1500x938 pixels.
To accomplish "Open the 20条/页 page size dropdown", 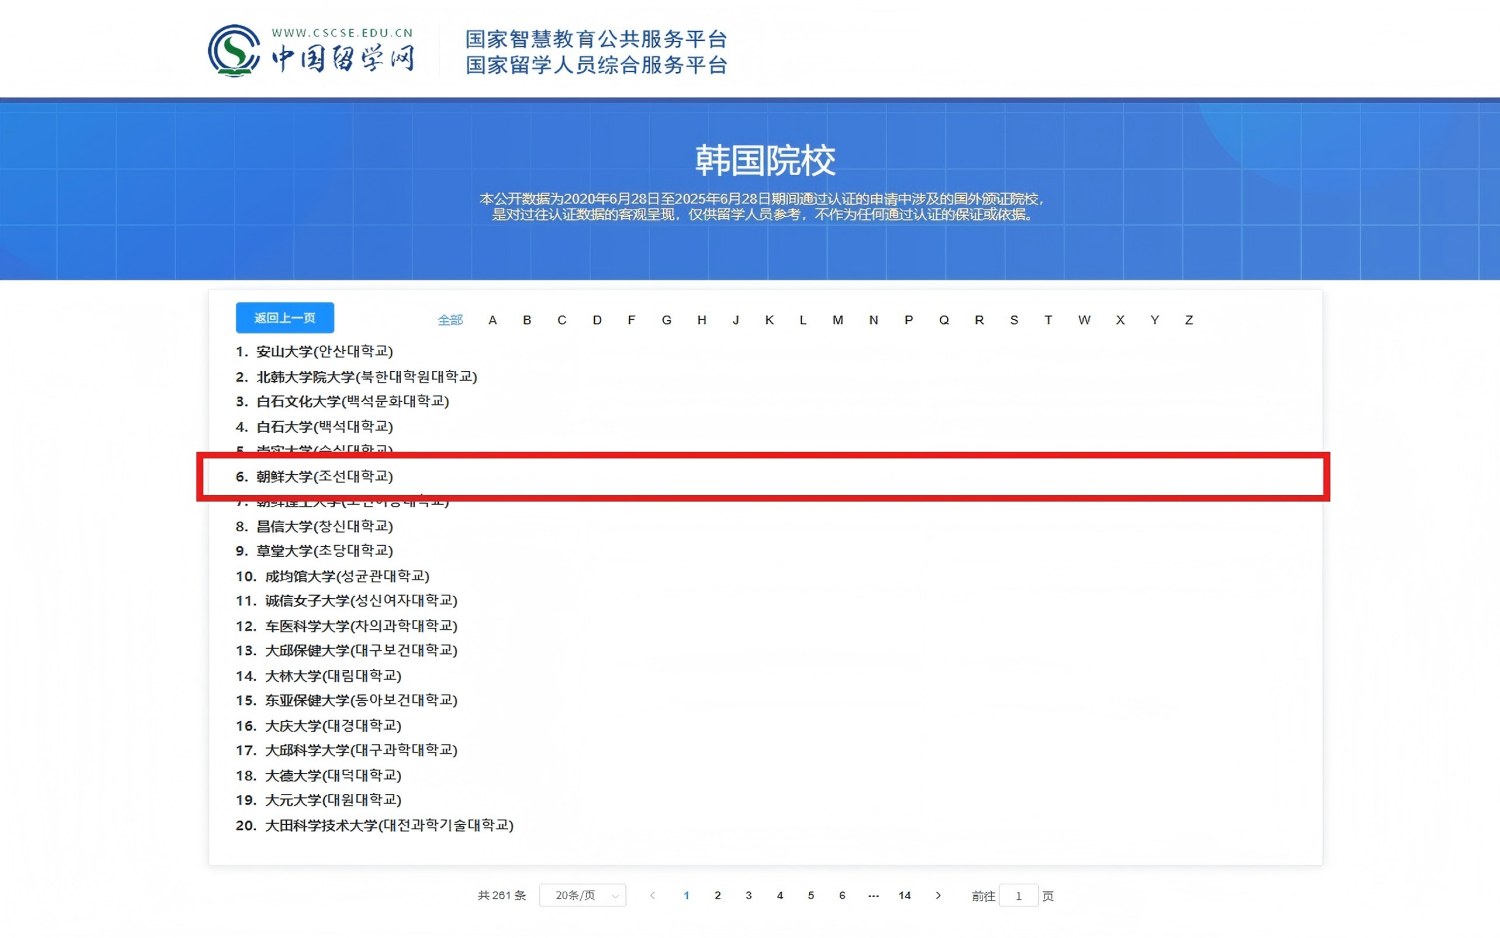I will pos(582,896).
